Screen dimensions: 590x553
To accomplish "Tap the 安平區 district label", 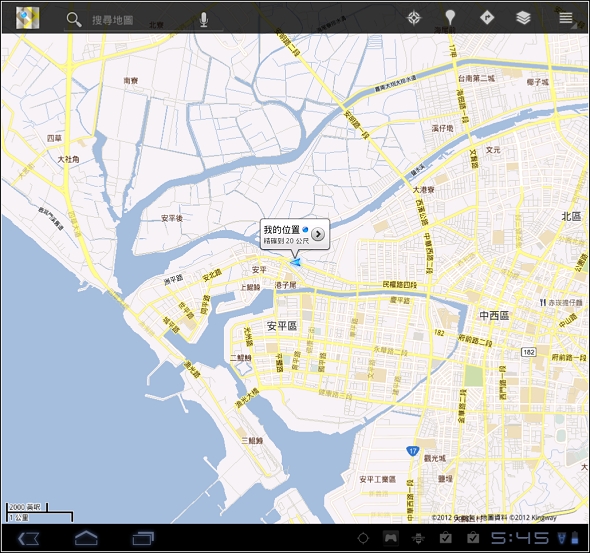I will point(282,326).
